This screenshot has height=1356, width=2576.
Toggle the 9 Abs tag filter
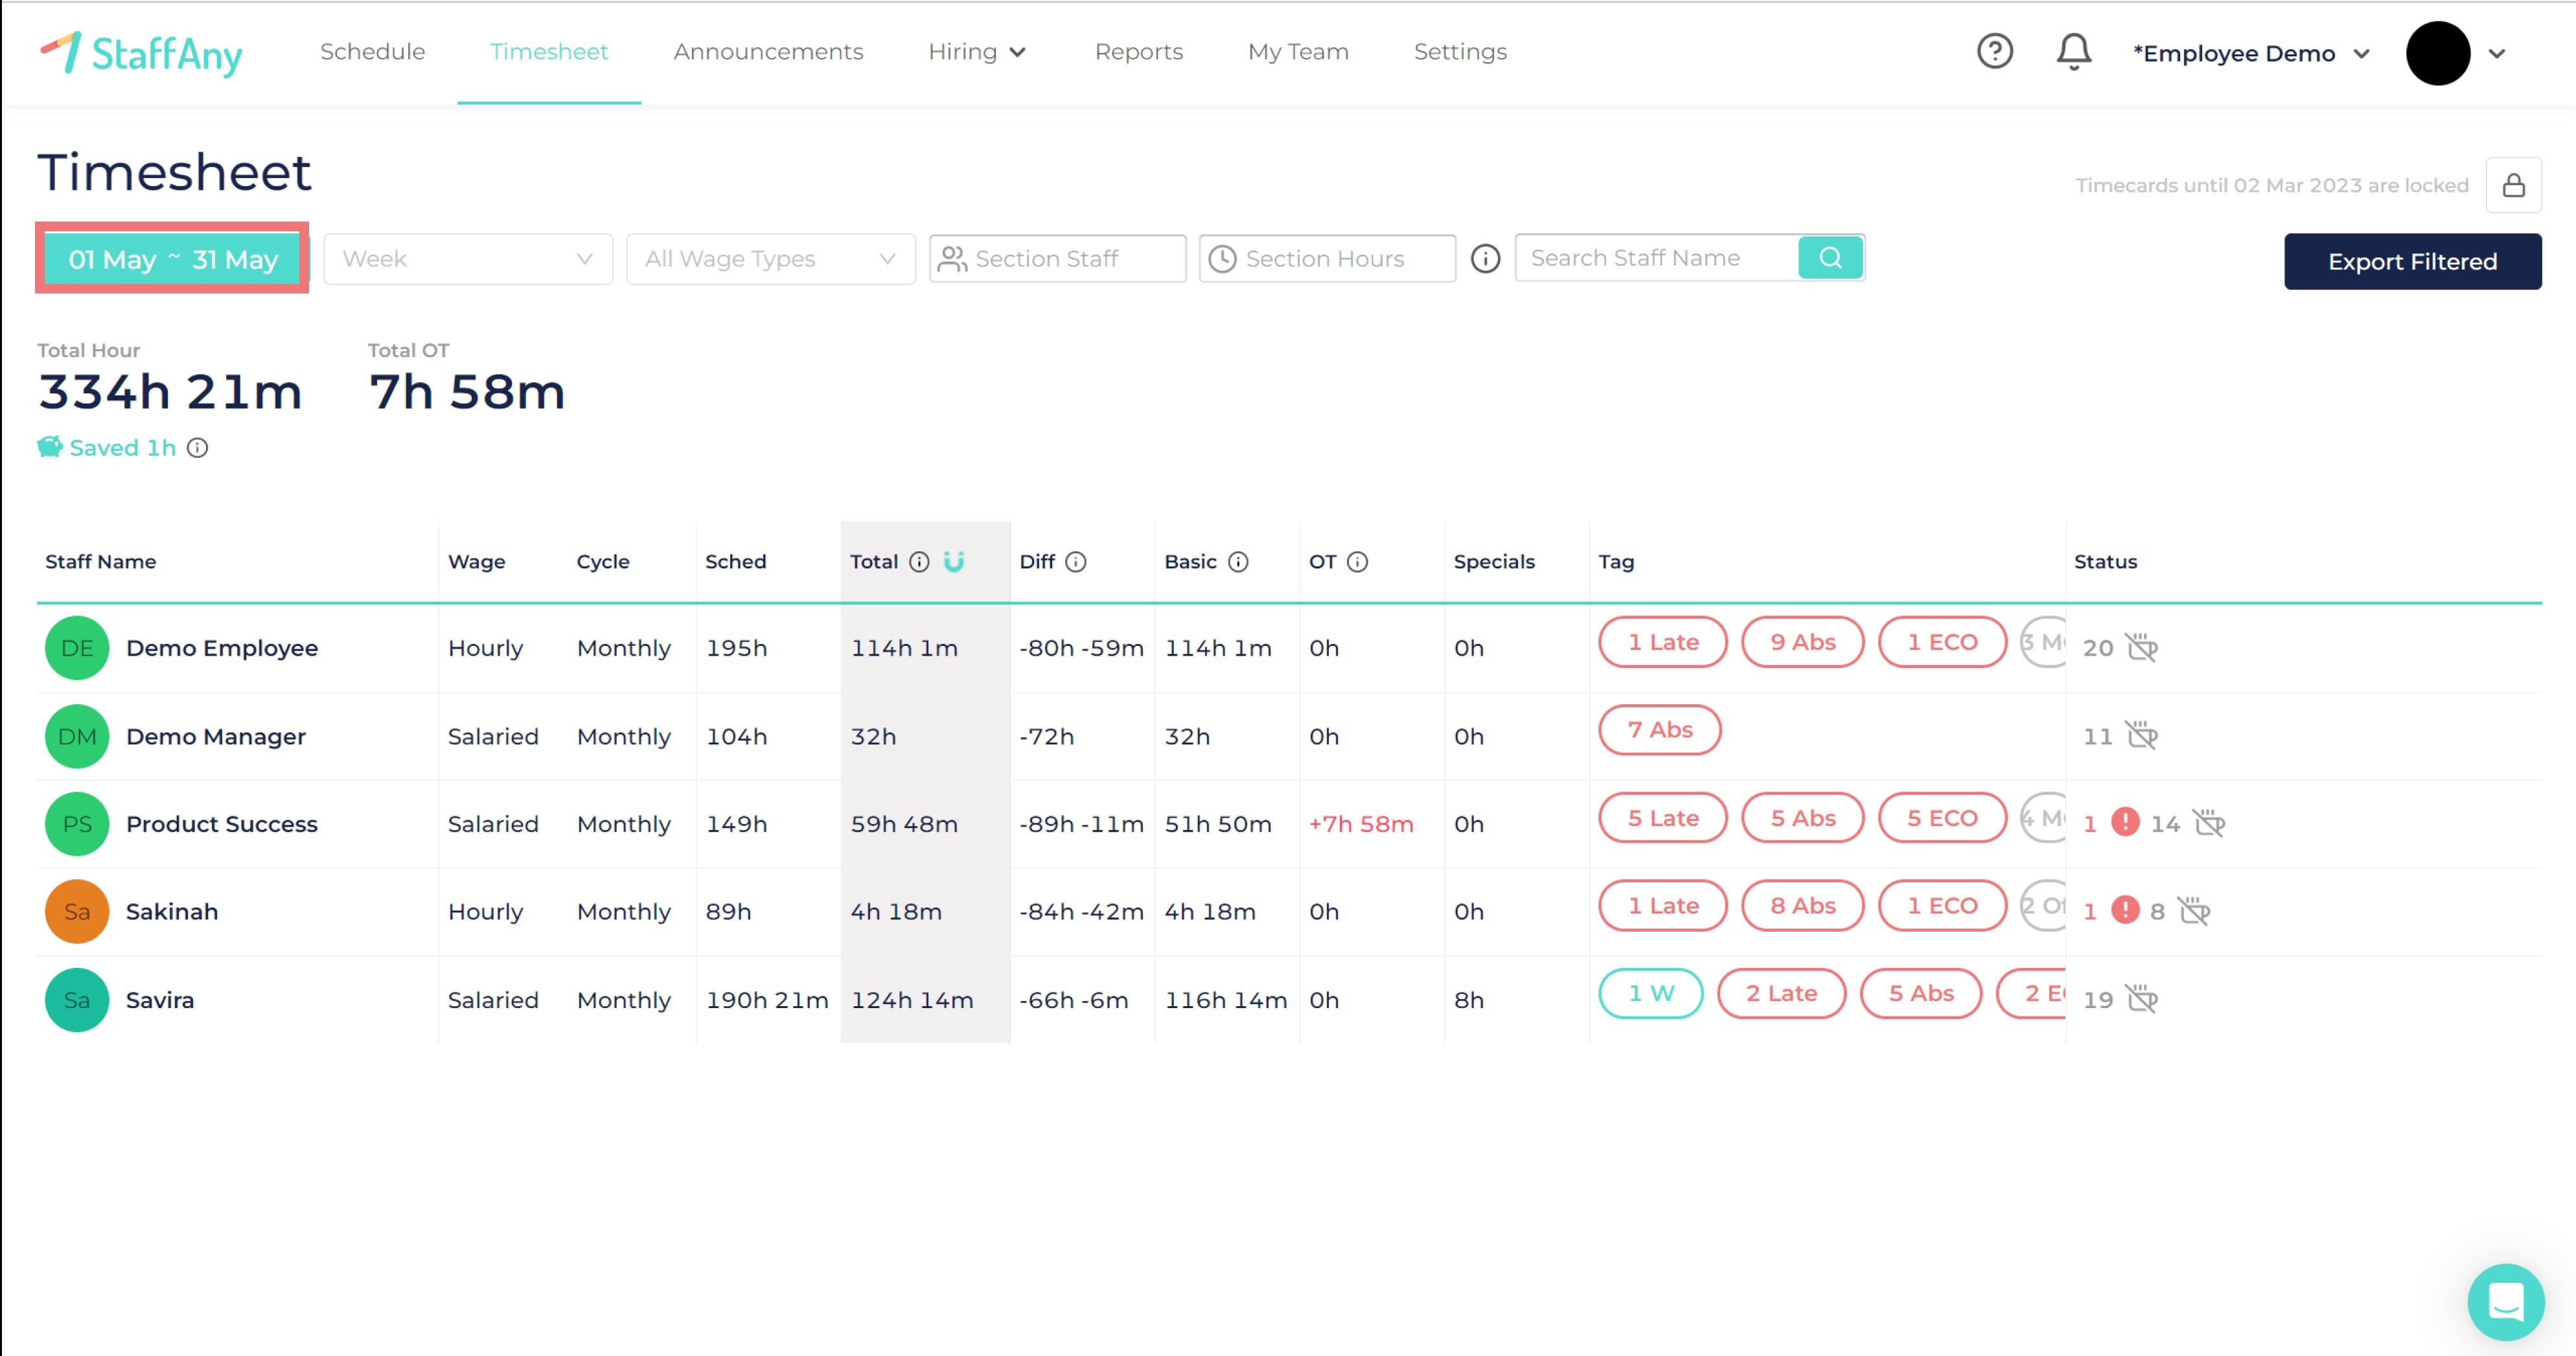click(1802, 642)
